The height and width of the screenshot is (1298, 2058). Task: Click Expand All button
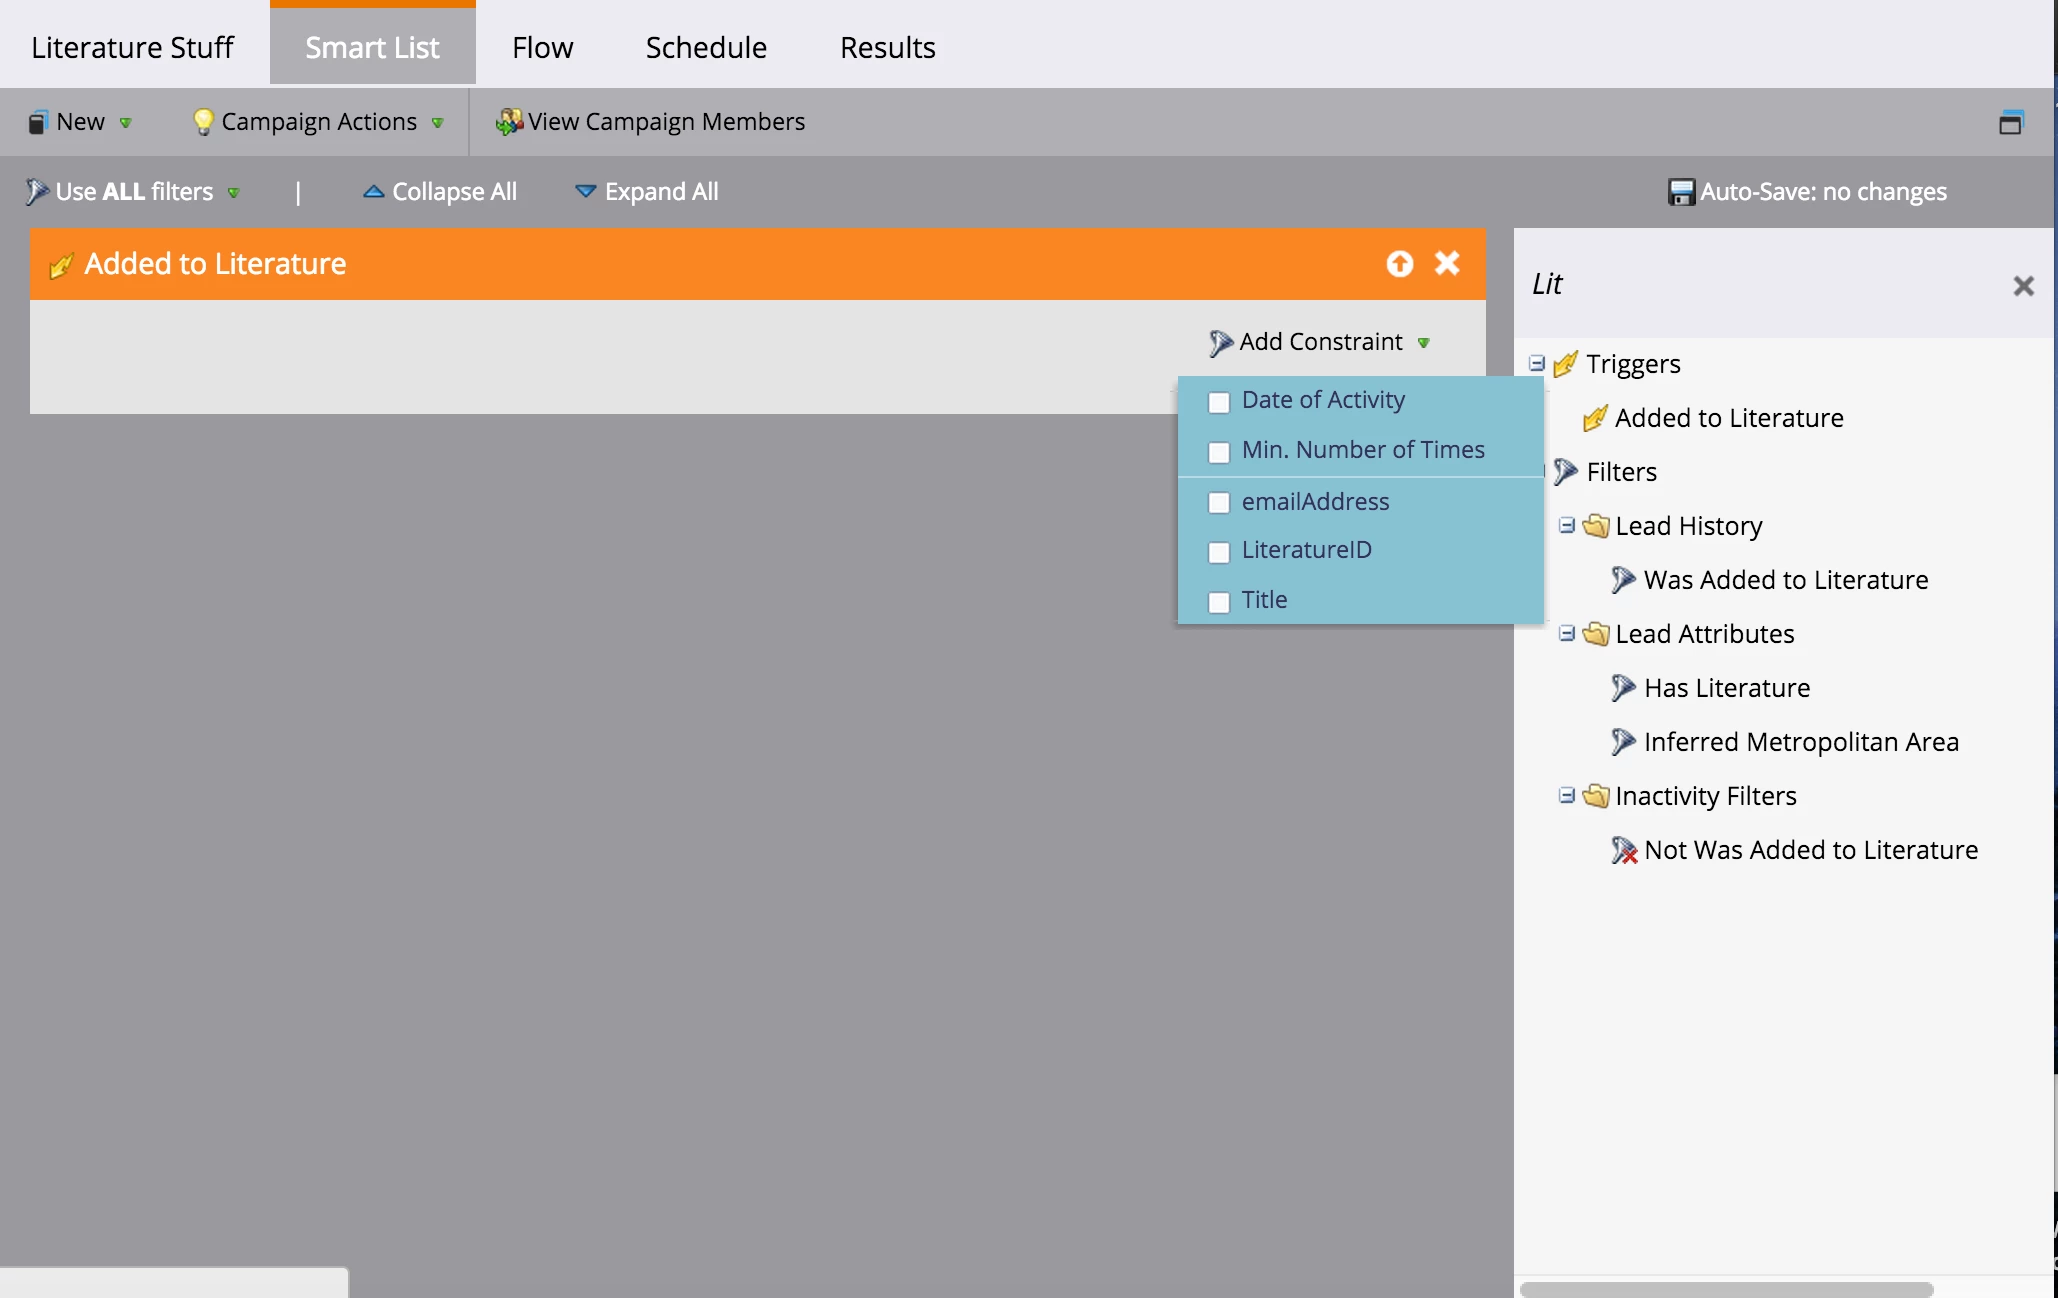click(x=647, y=192)
